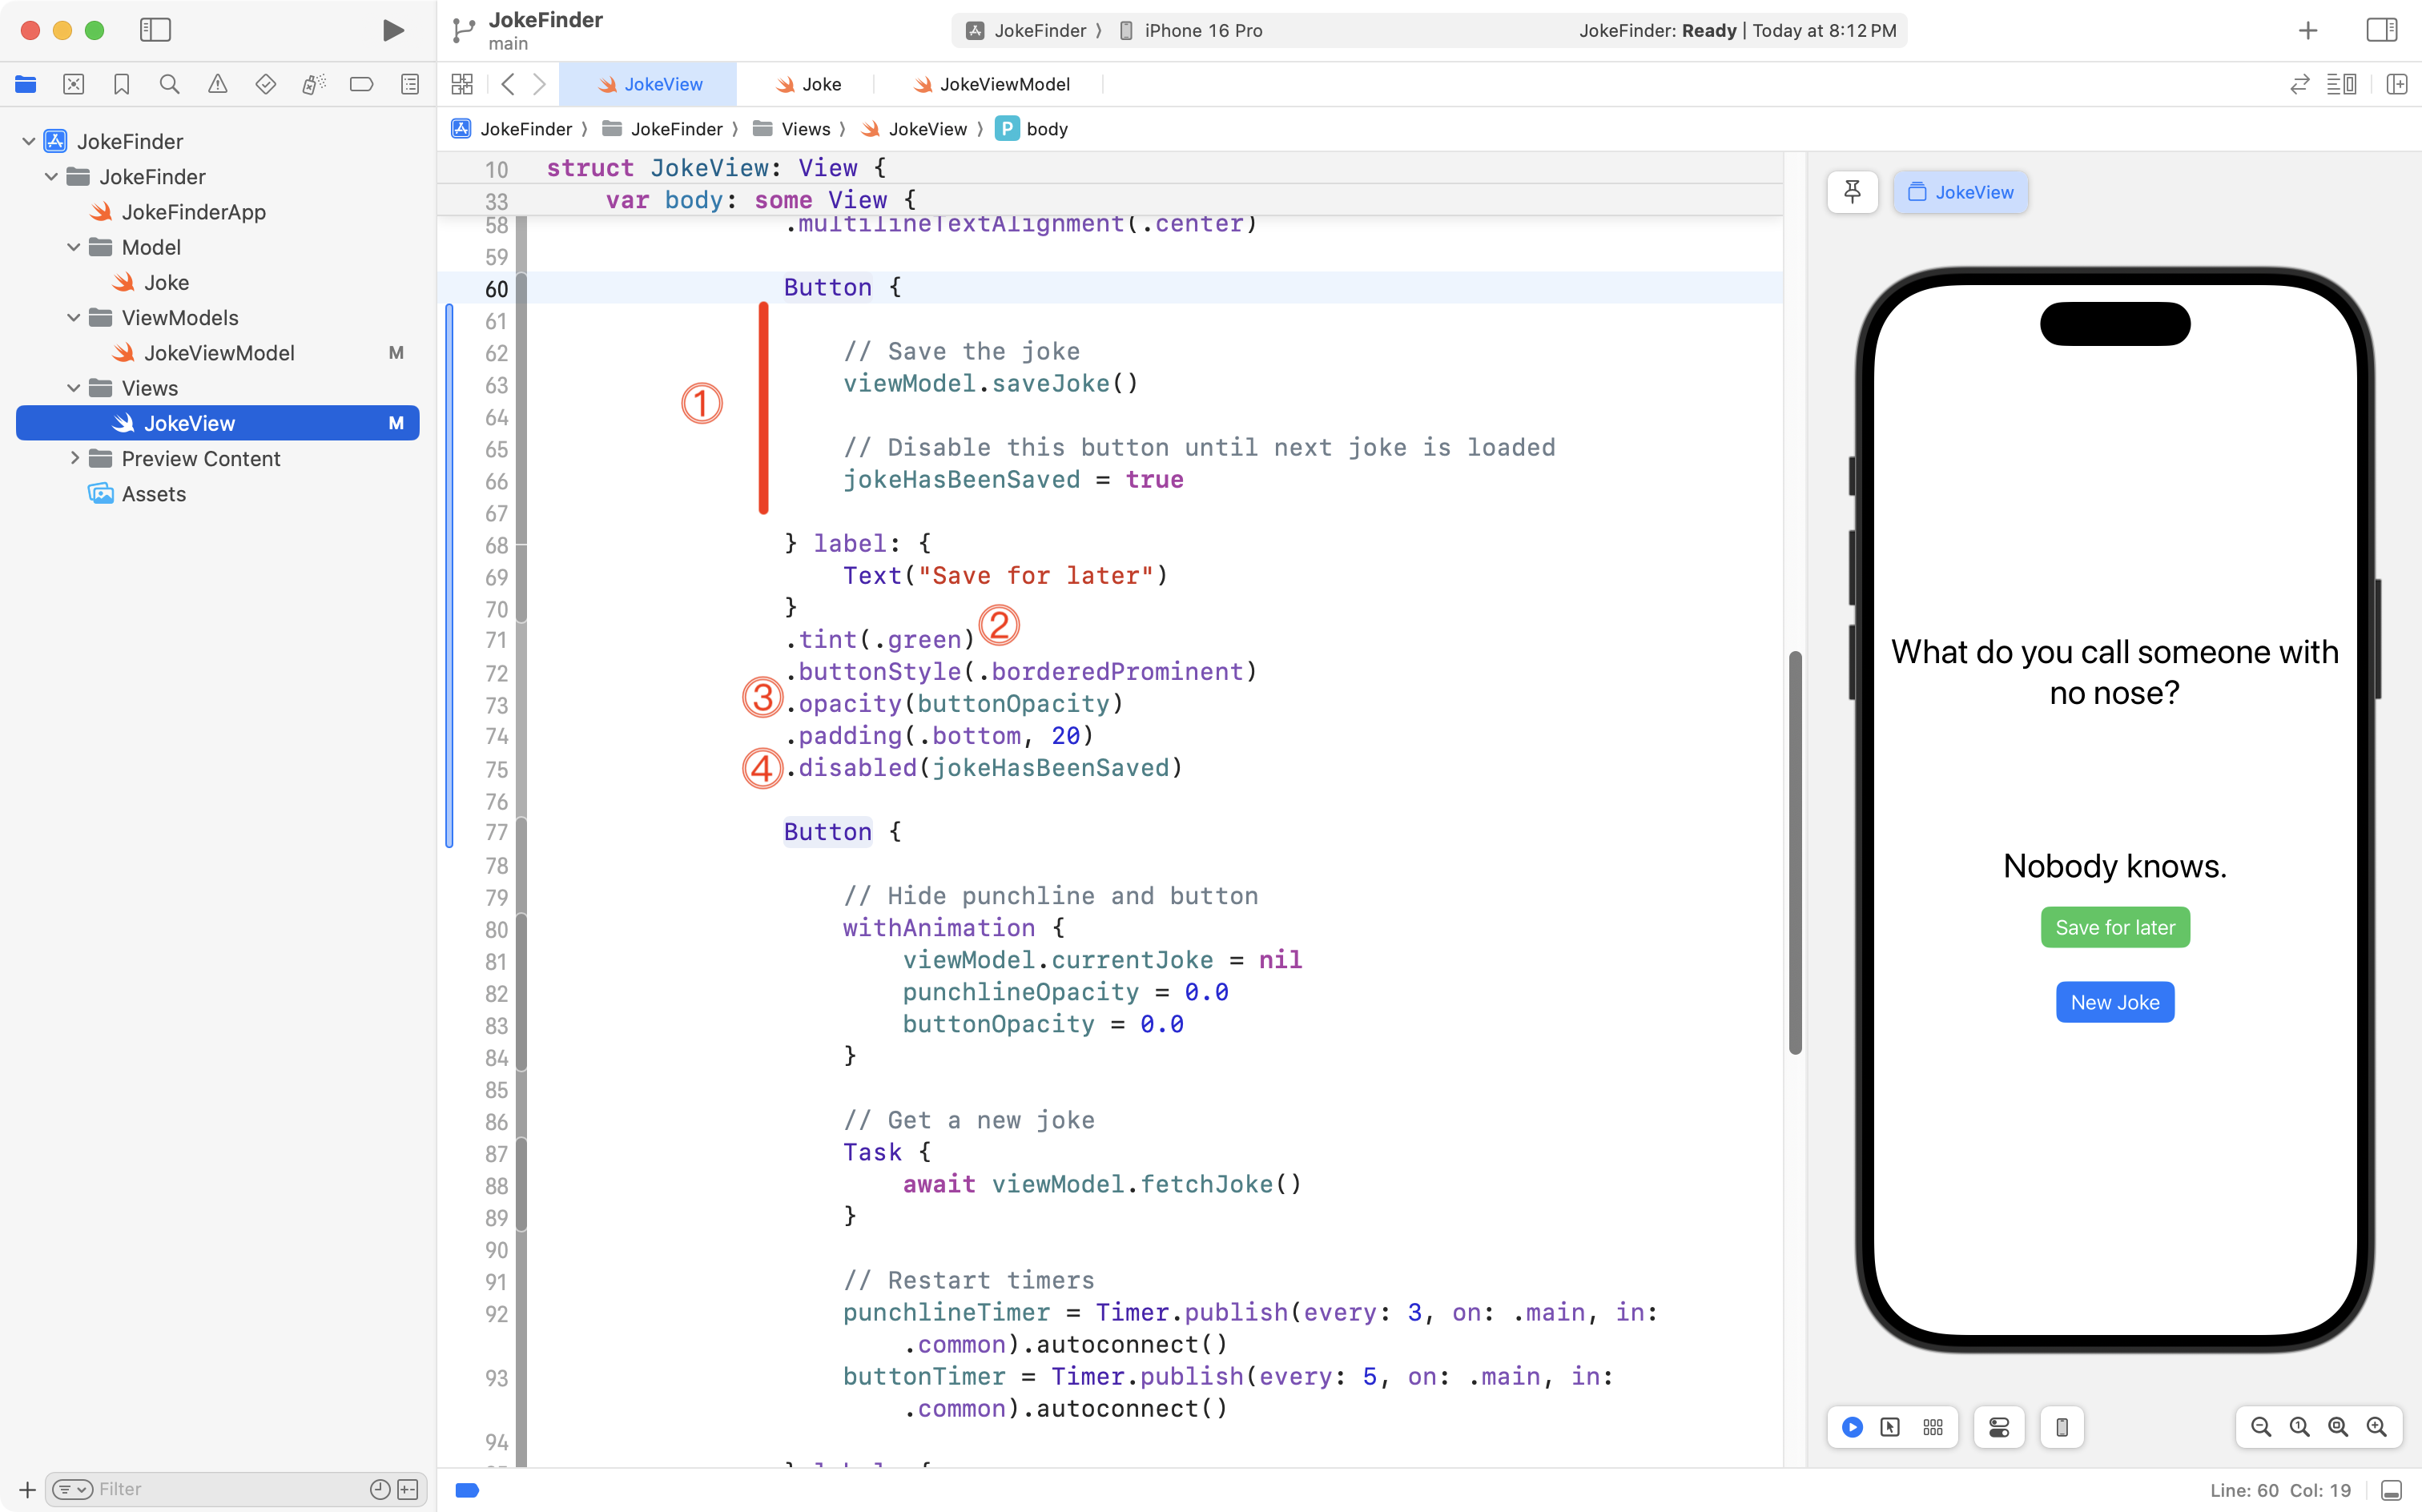Collapse the ViewModels folder
The height and width of the screenshot is (1512, 2422).
pyautogui.click(x=73, y=317)
